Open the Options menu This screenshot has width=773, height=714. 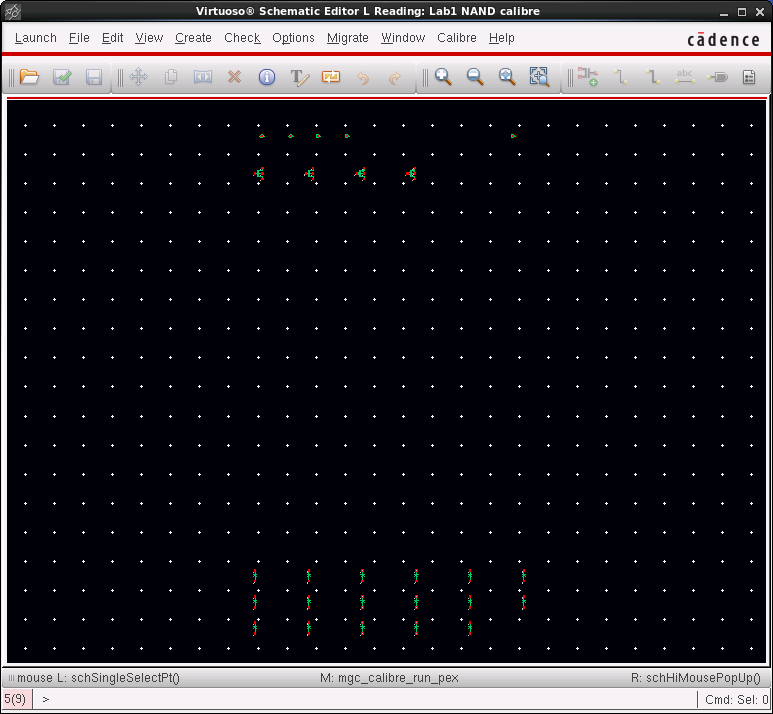tap(293, 38)
